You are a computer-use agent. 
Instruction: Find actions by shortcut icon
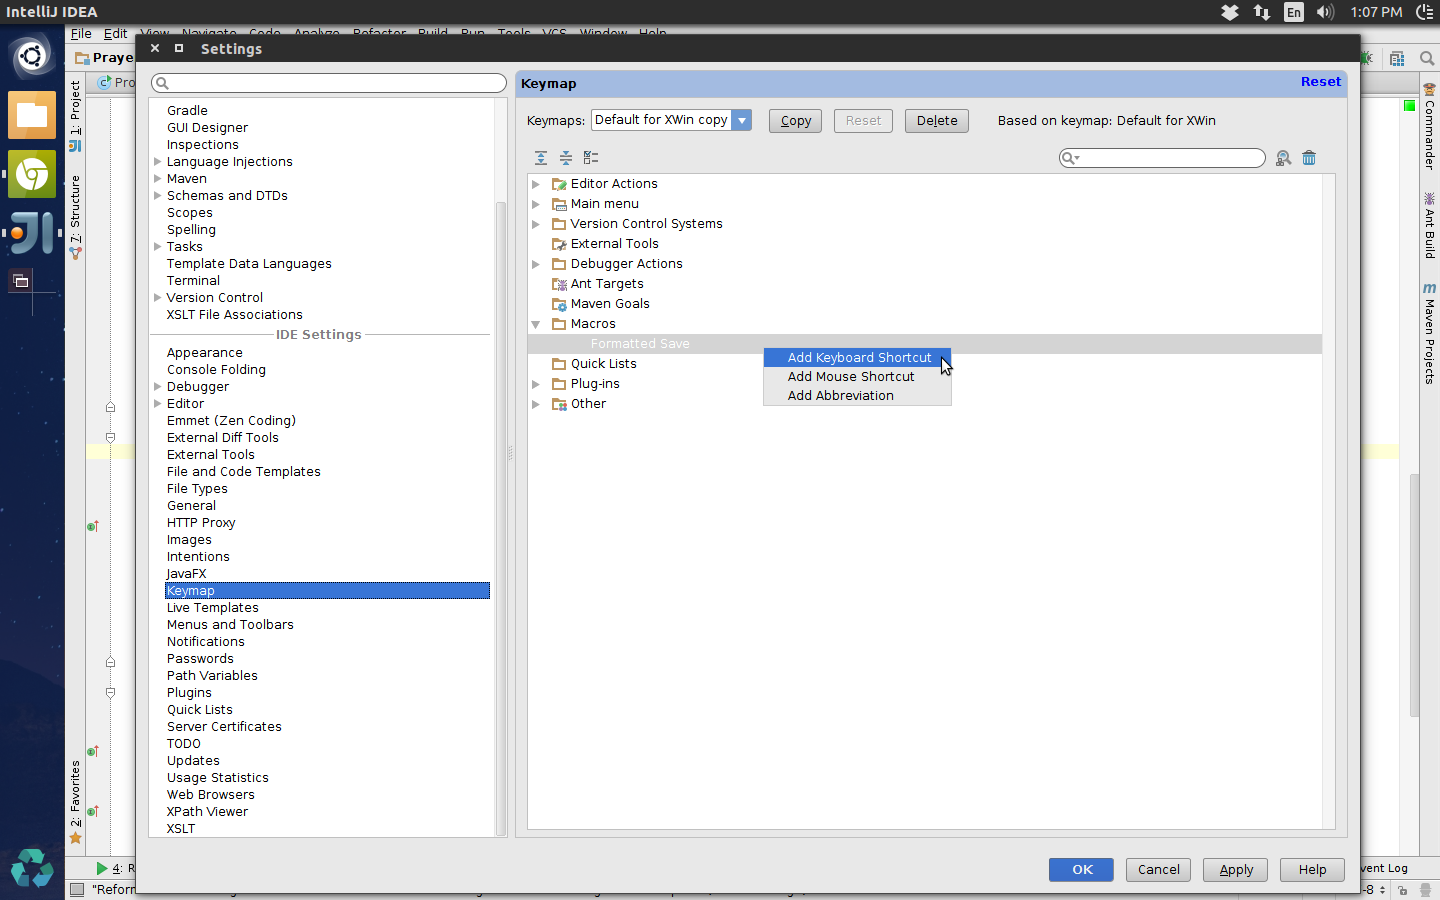1283,158
